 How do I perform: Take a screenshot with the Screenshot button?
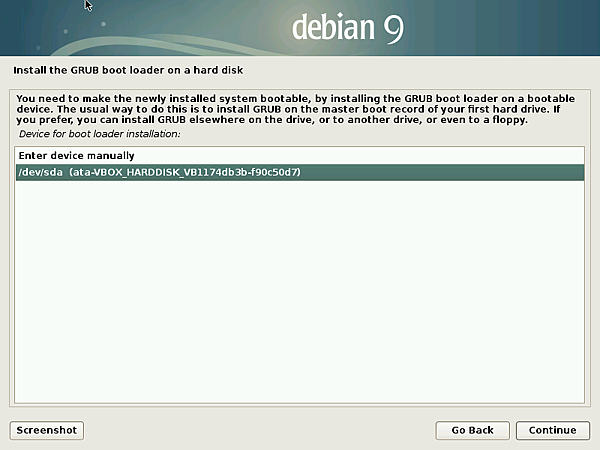click(47, 430)
